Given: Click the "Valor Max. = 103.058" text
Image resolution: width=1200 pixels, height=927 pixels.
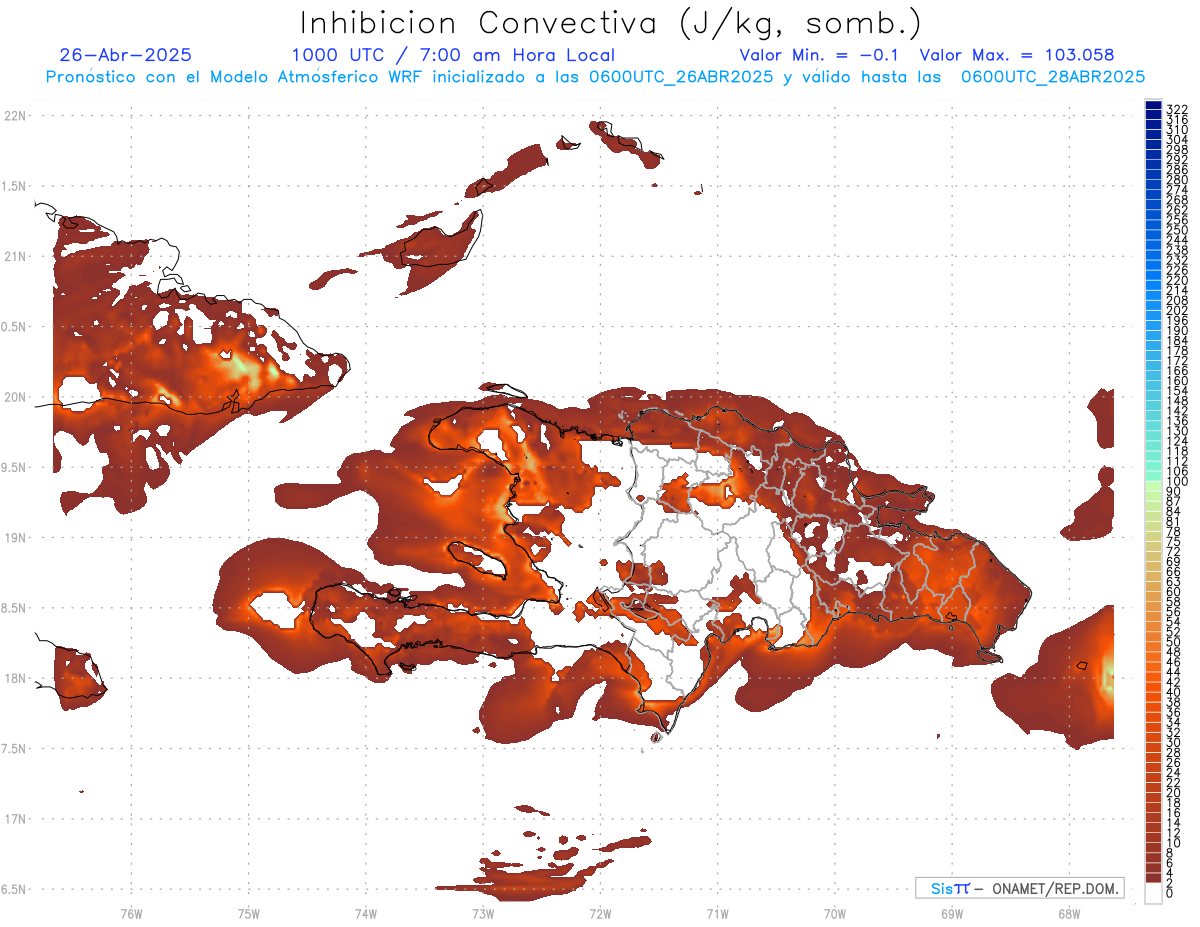Looking at the screenshot, I should tap(1017, 55).
